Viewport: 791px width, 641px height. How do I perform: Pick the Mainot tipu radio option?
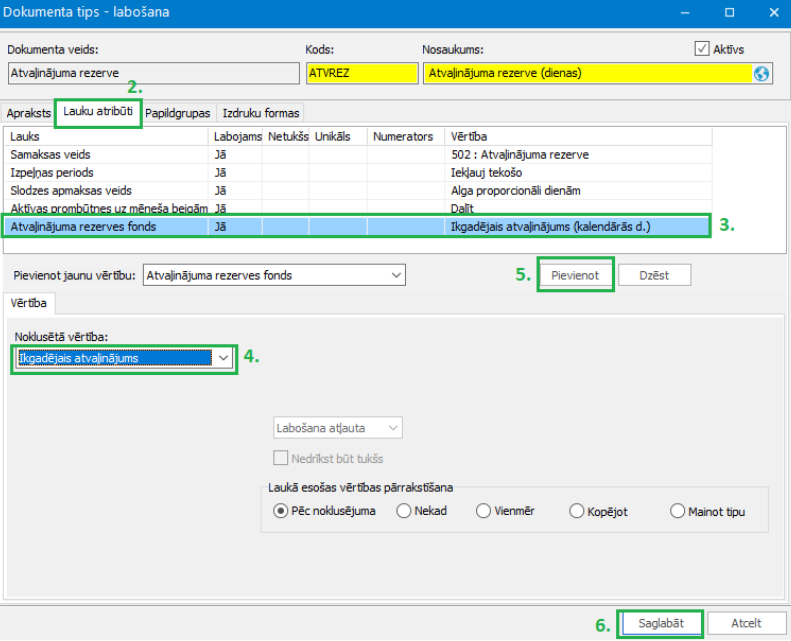point(677,511)
